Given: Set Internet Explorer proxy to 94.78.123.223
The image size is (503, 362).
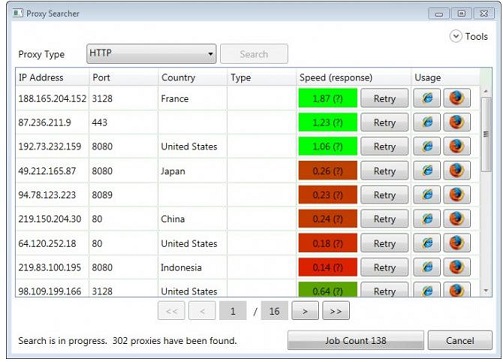Looking at the screenshot, I should (427, 195).
